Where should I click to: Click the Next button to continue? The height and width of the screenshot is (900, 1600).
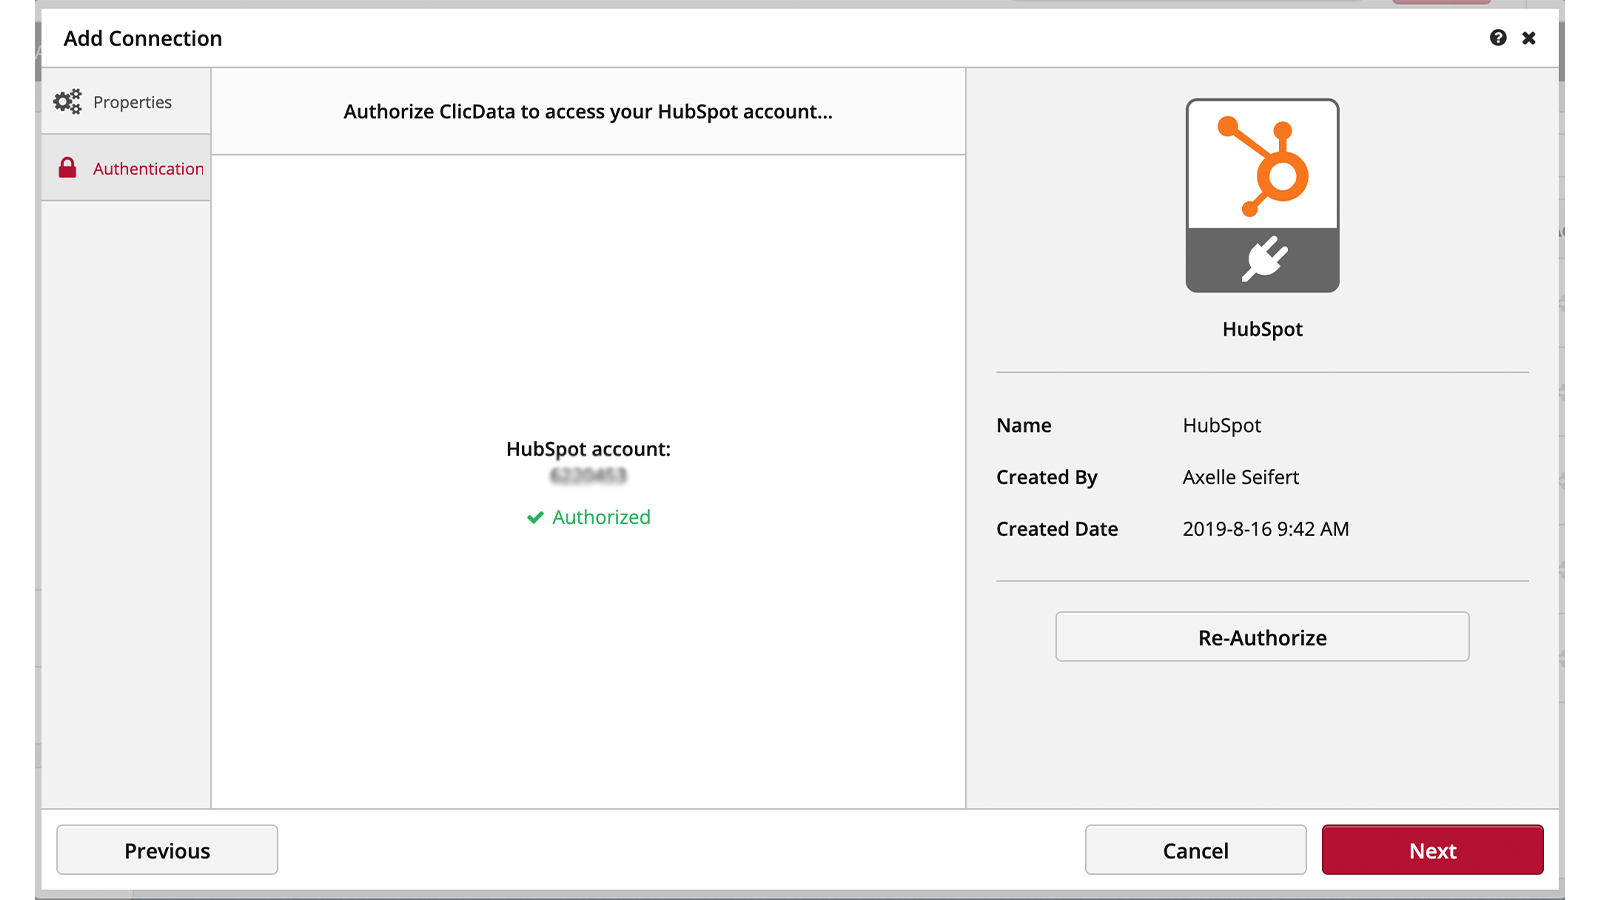pyautogui.click(x=1432, y=850)
